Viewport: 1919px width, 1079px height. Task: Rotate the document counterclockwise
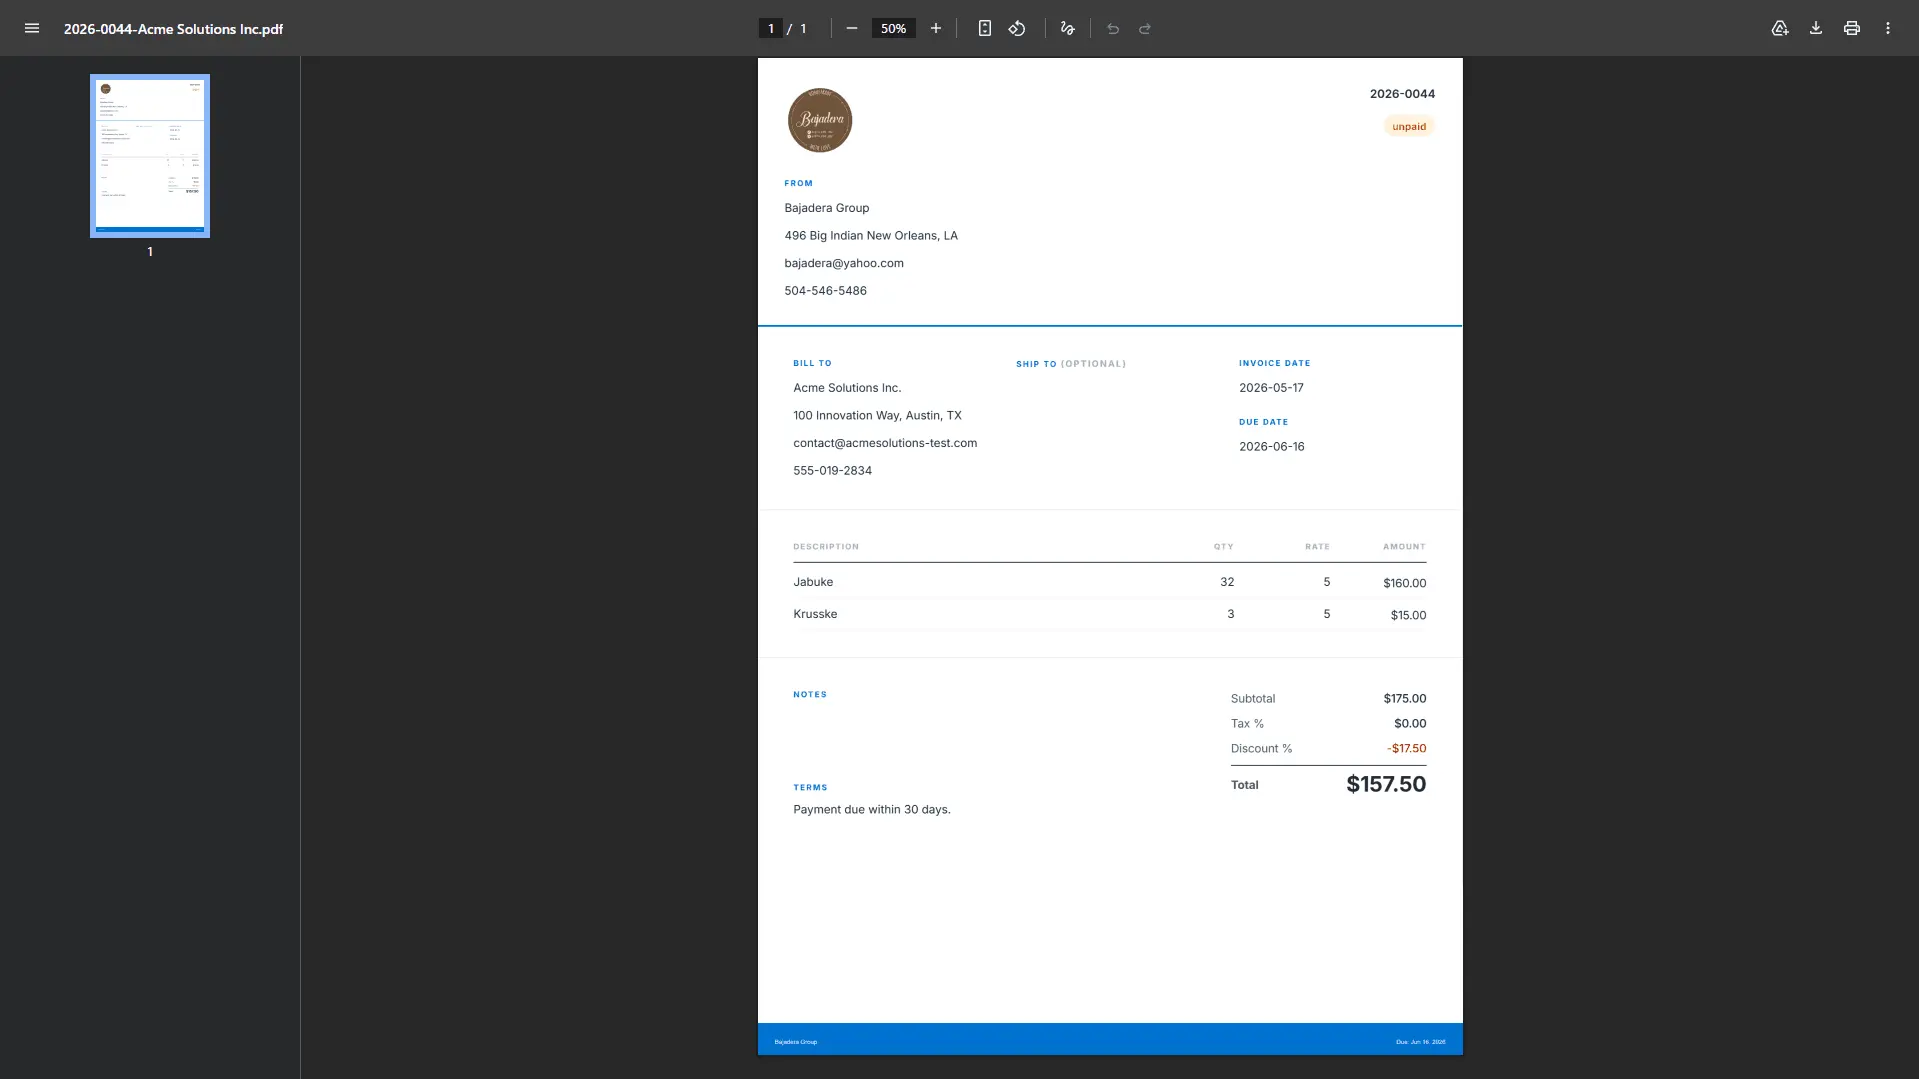pos(1017,28)
